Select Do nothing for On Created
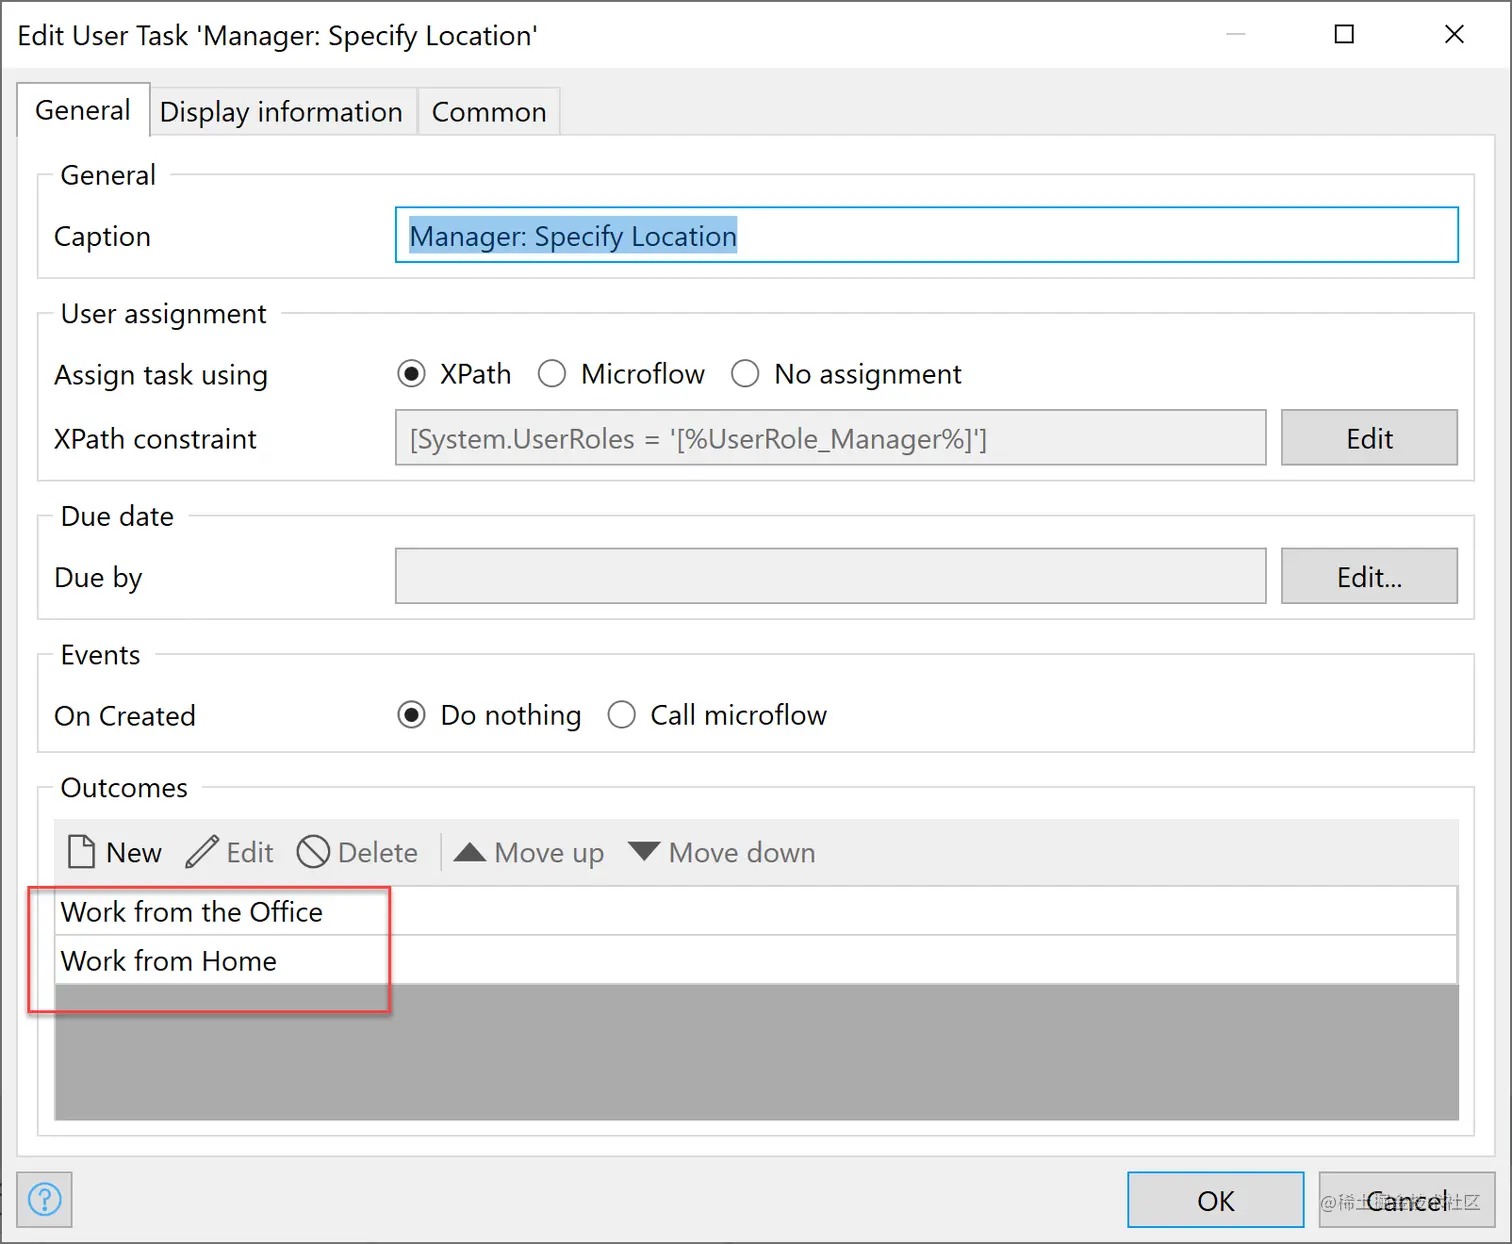This screenshot has width=1512, height=1244. (411, 715)
